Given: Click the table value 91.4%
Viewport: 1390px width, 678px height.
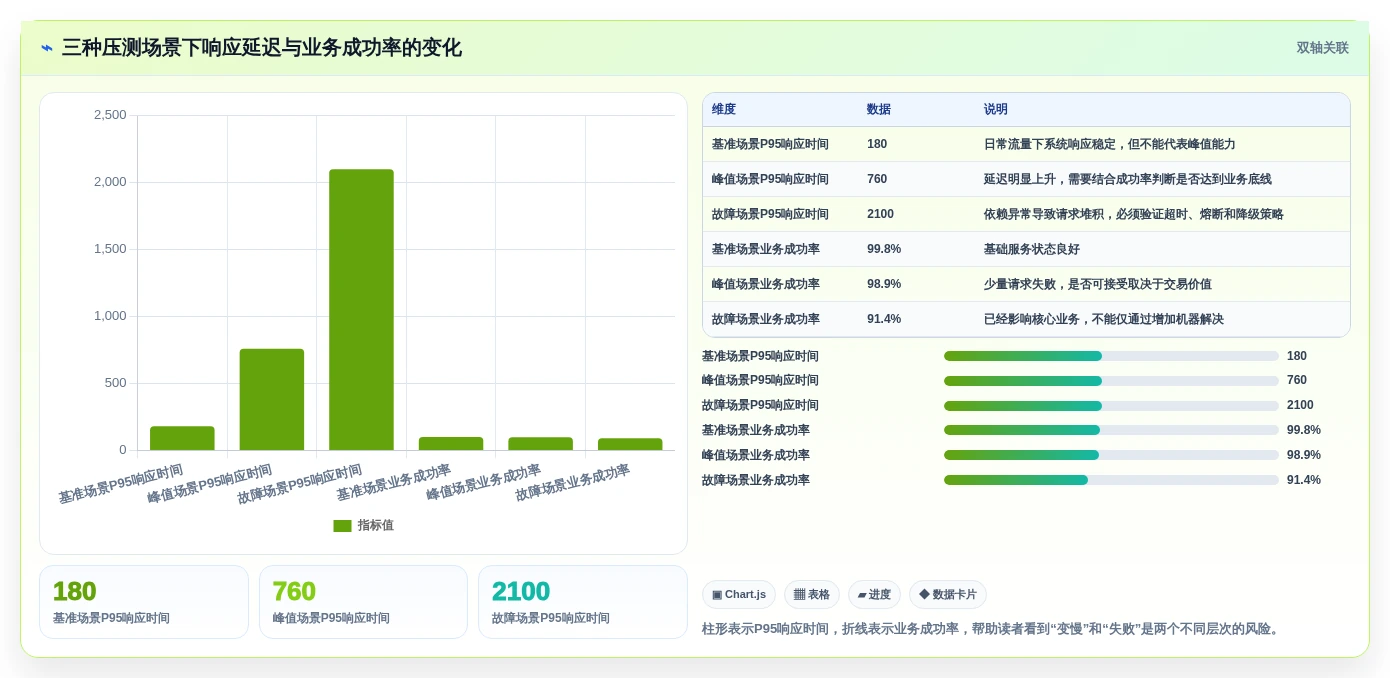Looking at the screenshot, I should [x=884, y=319].
